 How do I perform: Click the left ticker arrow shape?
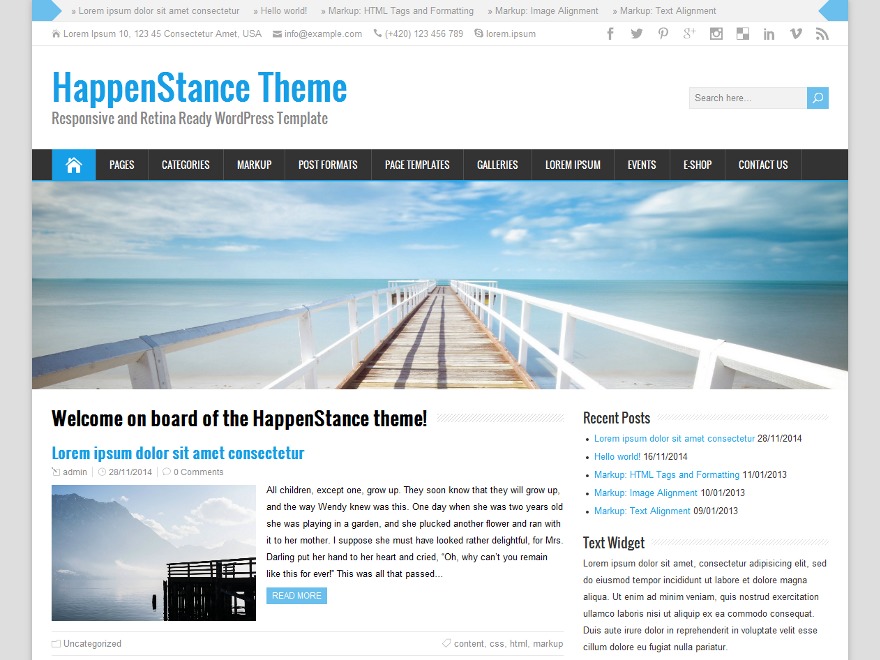pyautogui.click(x=47, y=10)
